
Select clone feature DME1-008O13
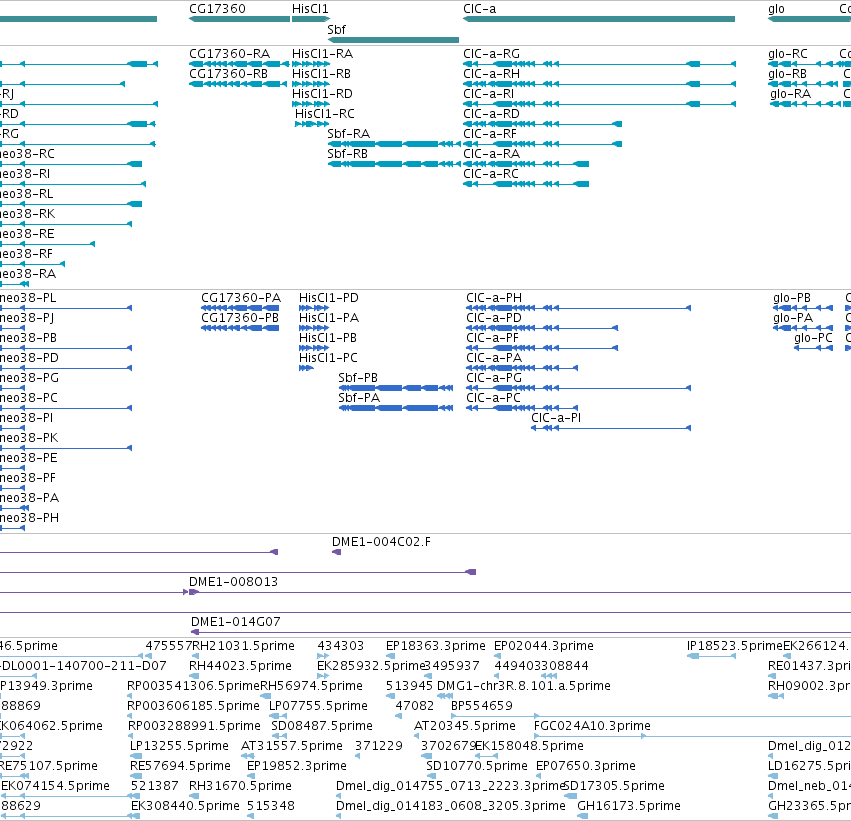click(520, 593)
